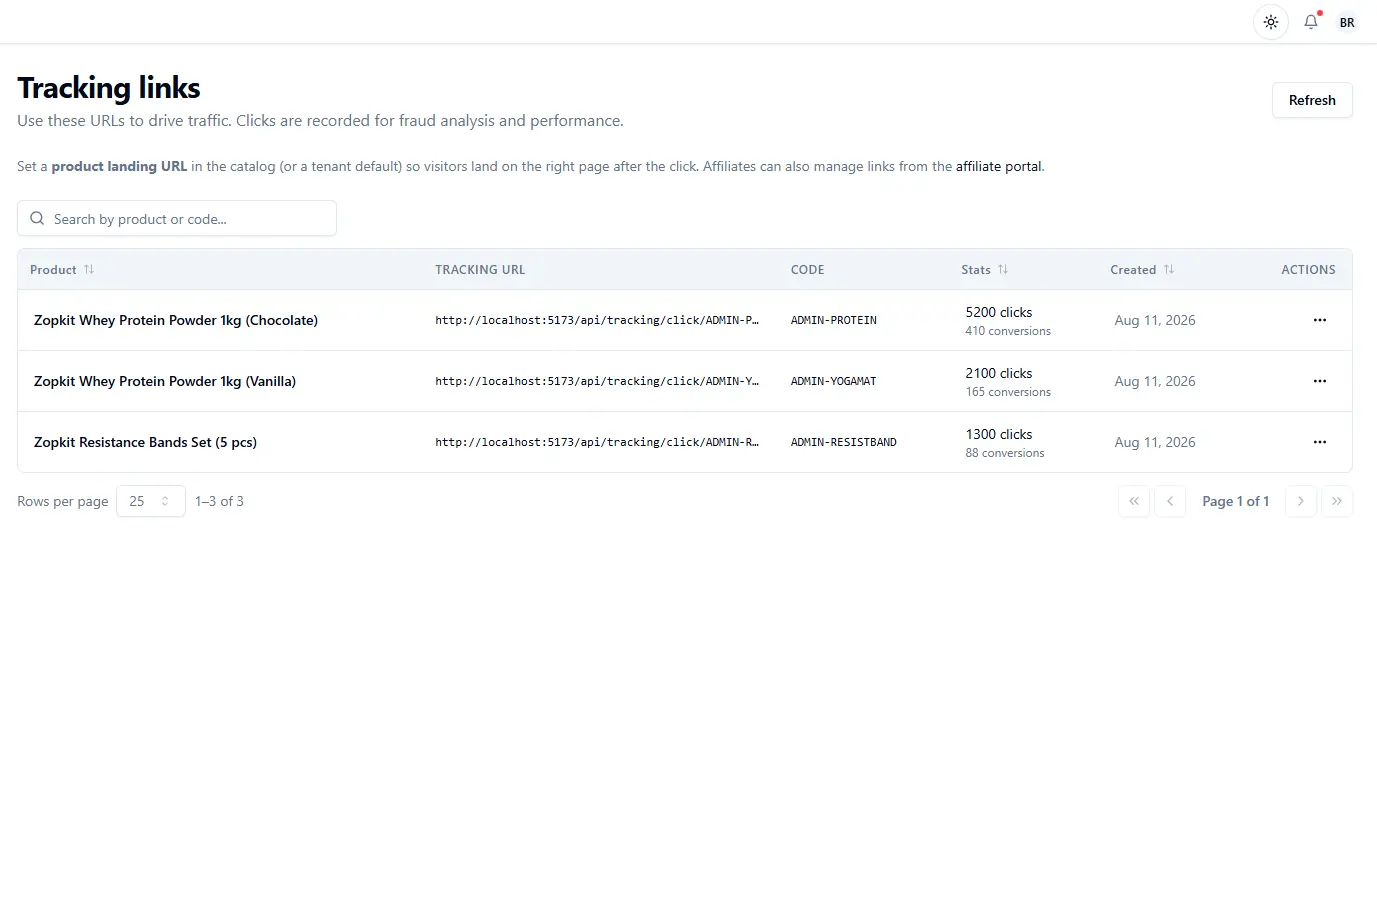The image size is (1377, 900).
Task: Open actions menu for Resistance Bands row
Action: point(1320,442)
